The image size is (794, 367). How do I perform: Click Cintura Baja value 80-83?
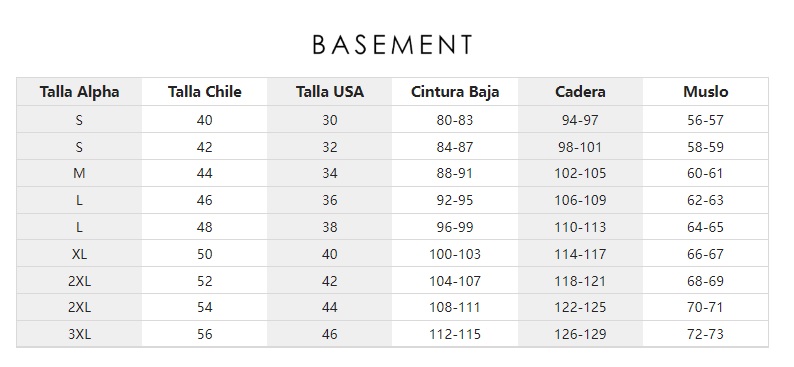coord(455,120)
